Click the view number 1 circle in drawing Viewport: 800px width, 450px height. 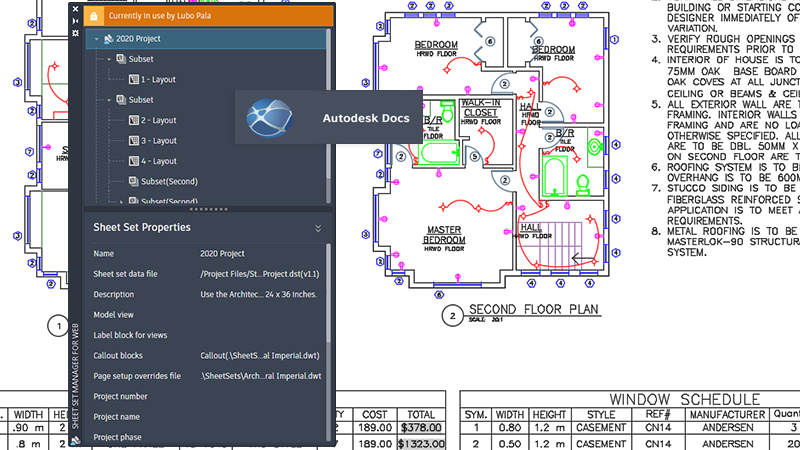click(58, 326)
